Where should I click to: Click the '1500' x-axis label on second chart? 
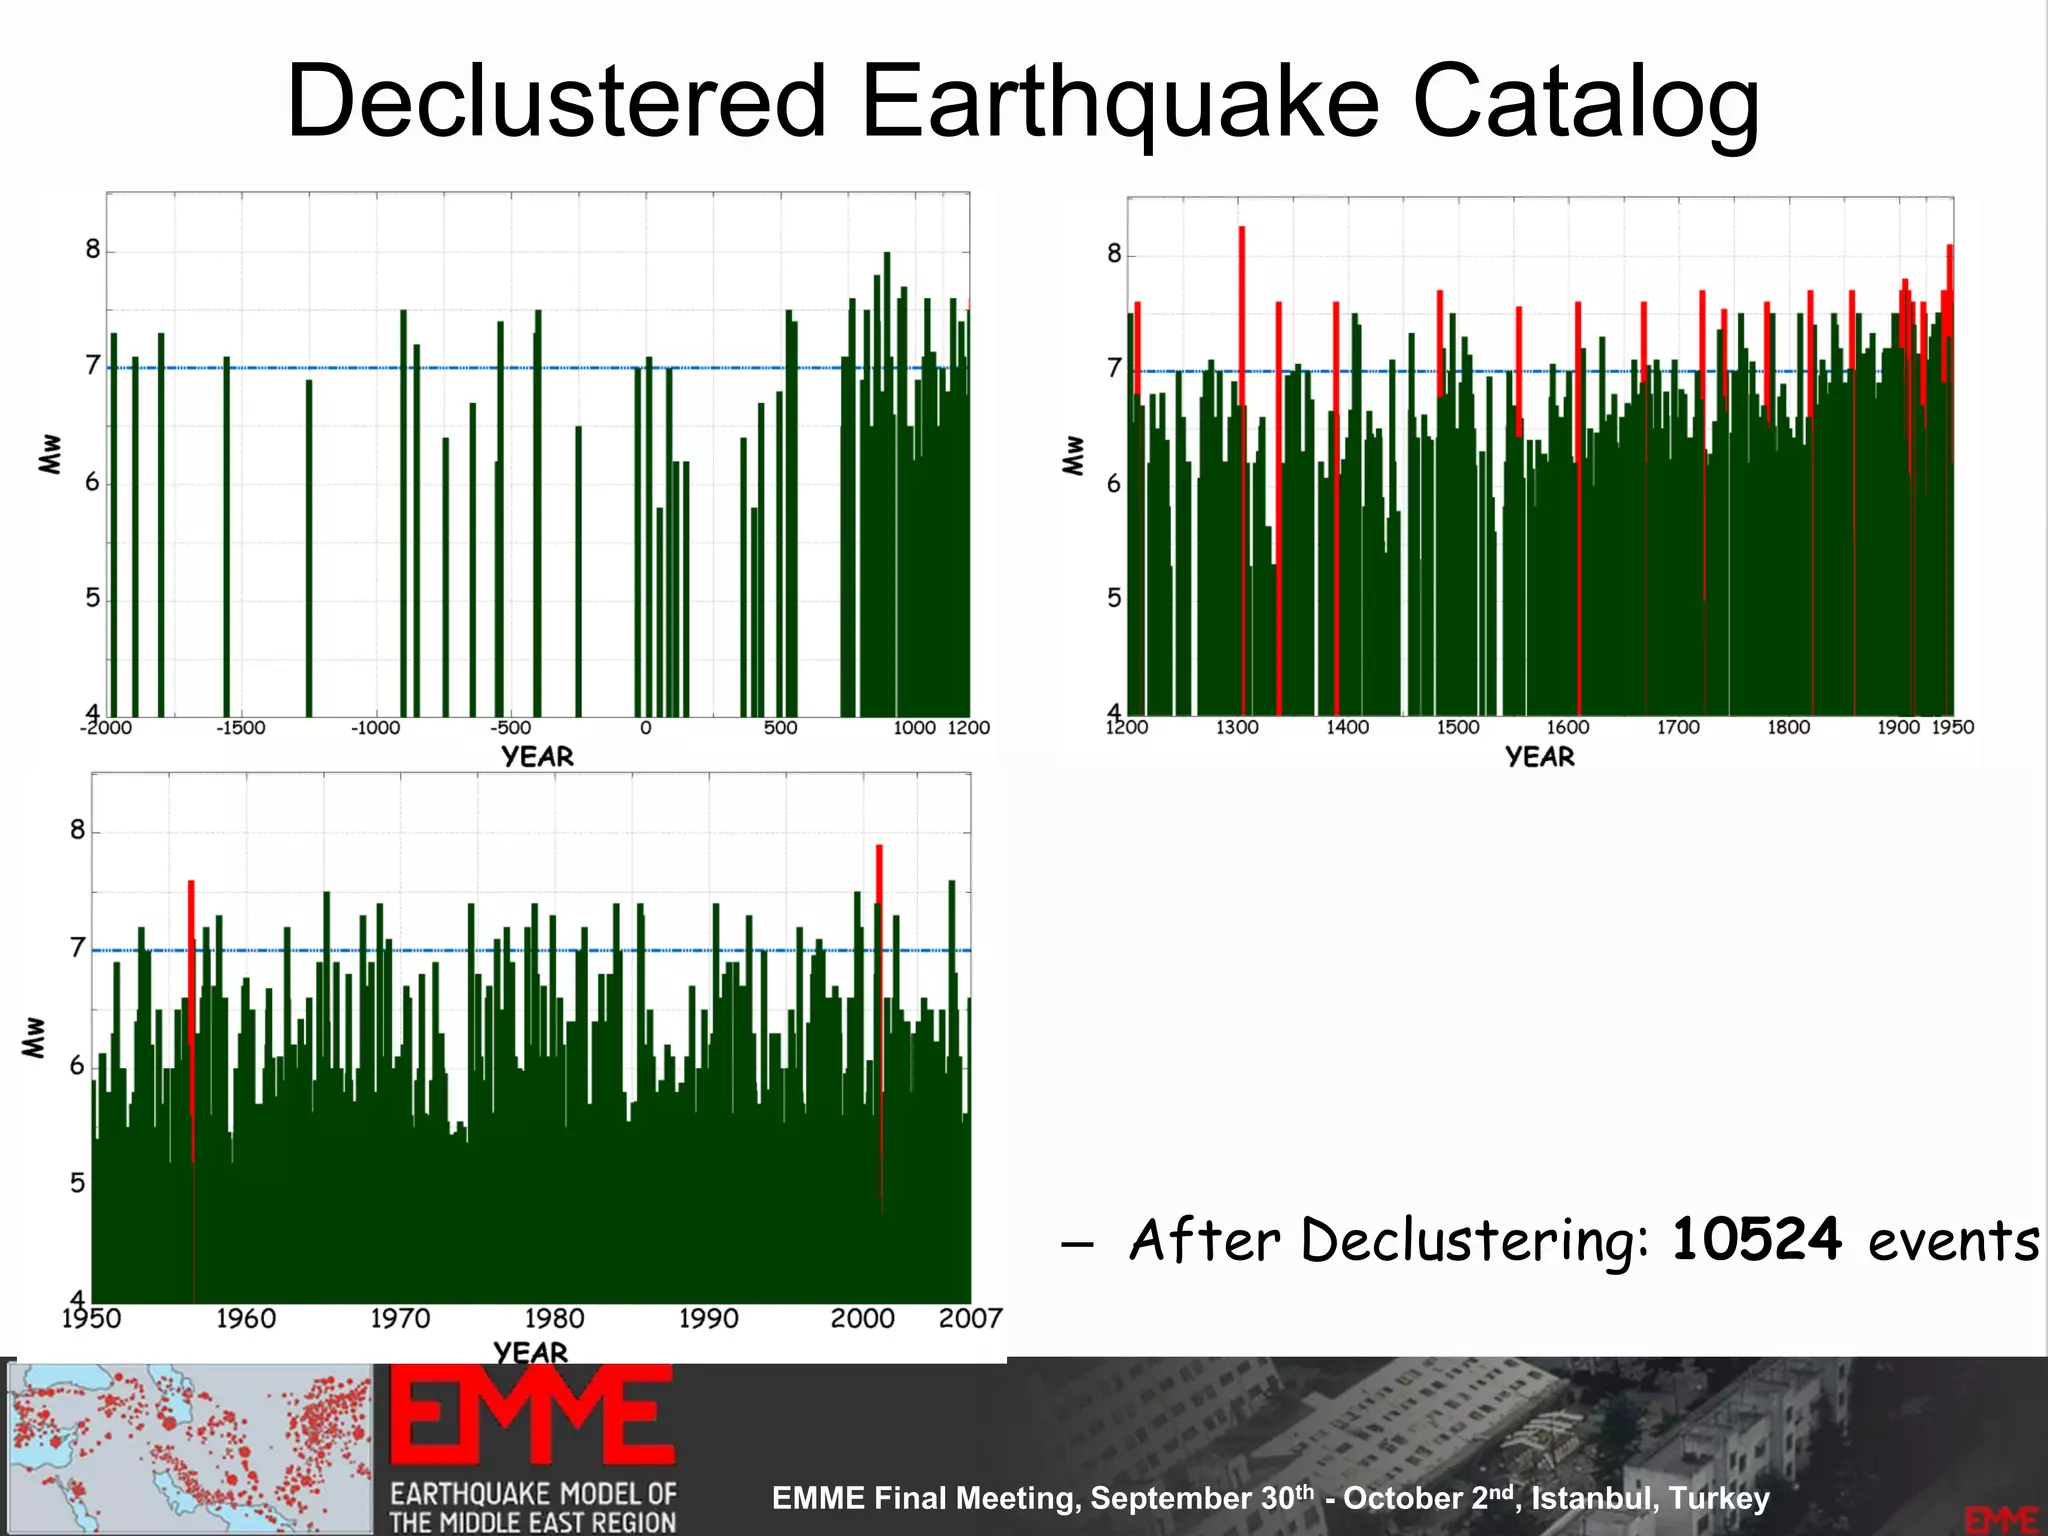1458,727
